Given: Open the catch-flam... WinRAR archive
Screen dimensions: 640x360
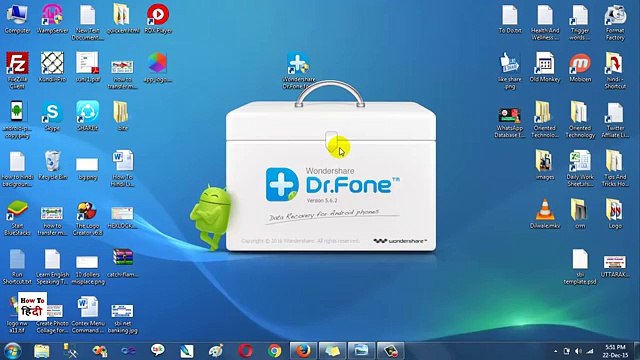Looking at the screenshot, I should (x=122, y=263).
